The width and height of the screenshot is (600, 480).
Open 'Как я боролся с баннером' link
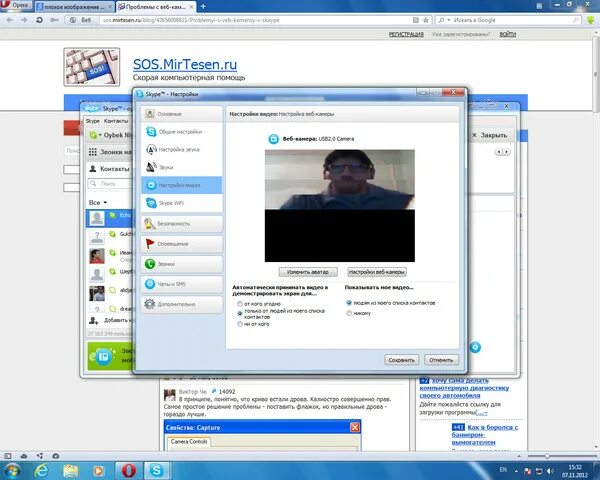[484, 435]
